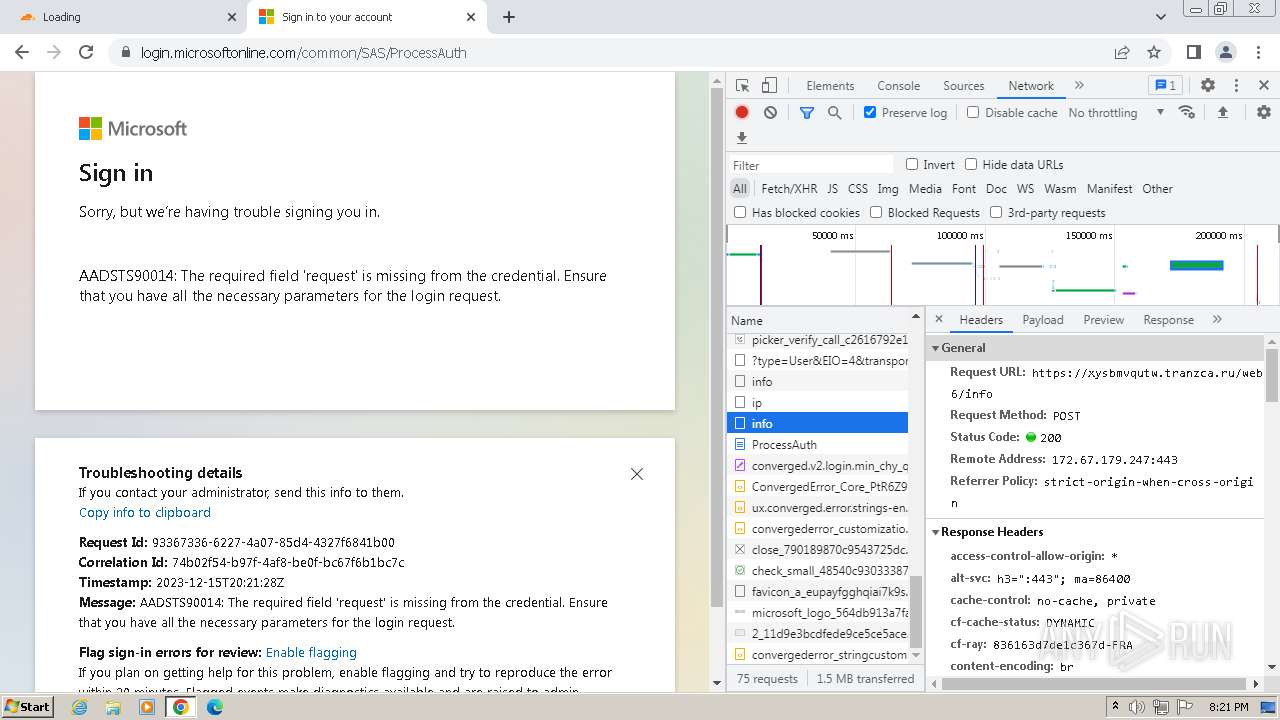This screenshot has height=720, width=1280.
Task: Filter requests by Img type
Action: [888, 189]
